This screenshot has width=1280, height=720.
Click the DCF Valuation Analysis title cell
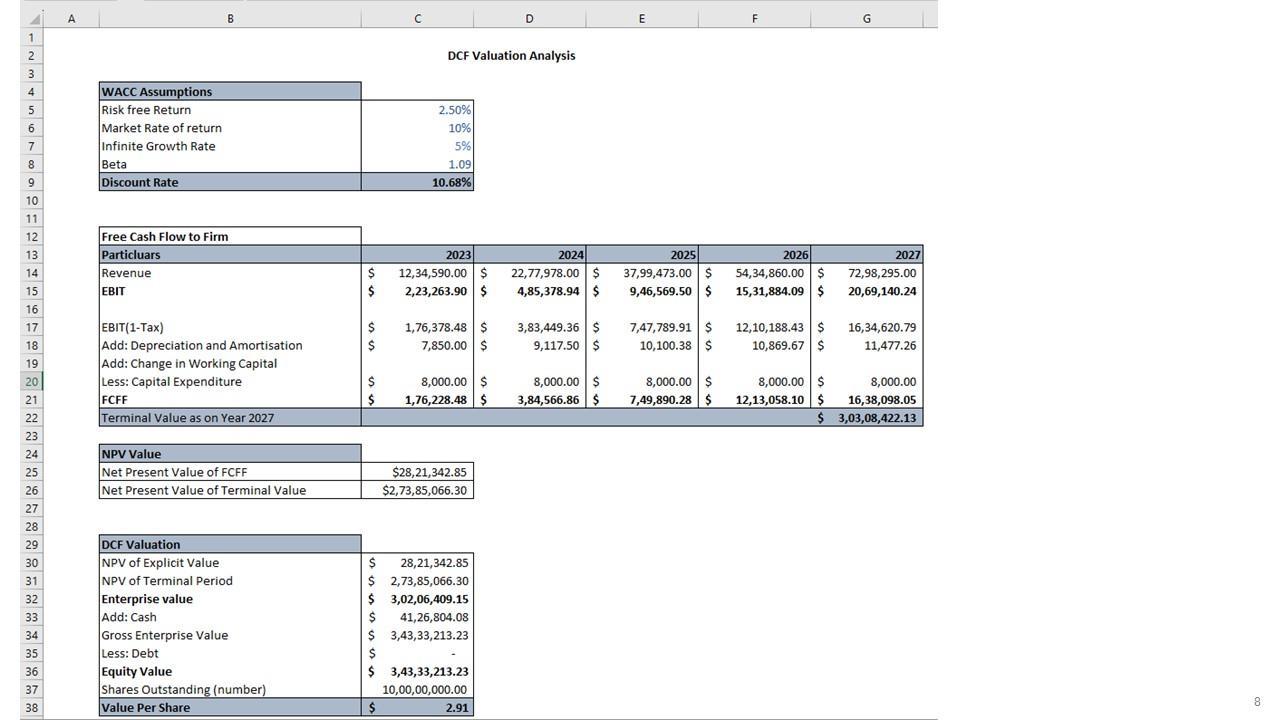coord(511,56)
